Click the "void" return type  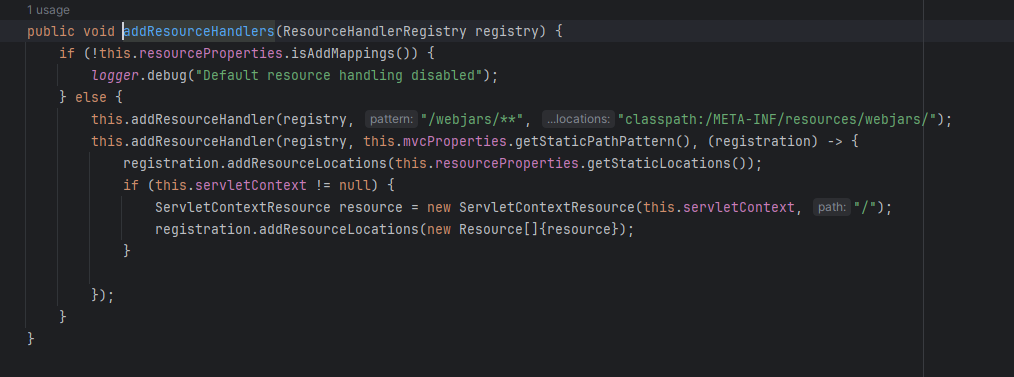(99, 31)
